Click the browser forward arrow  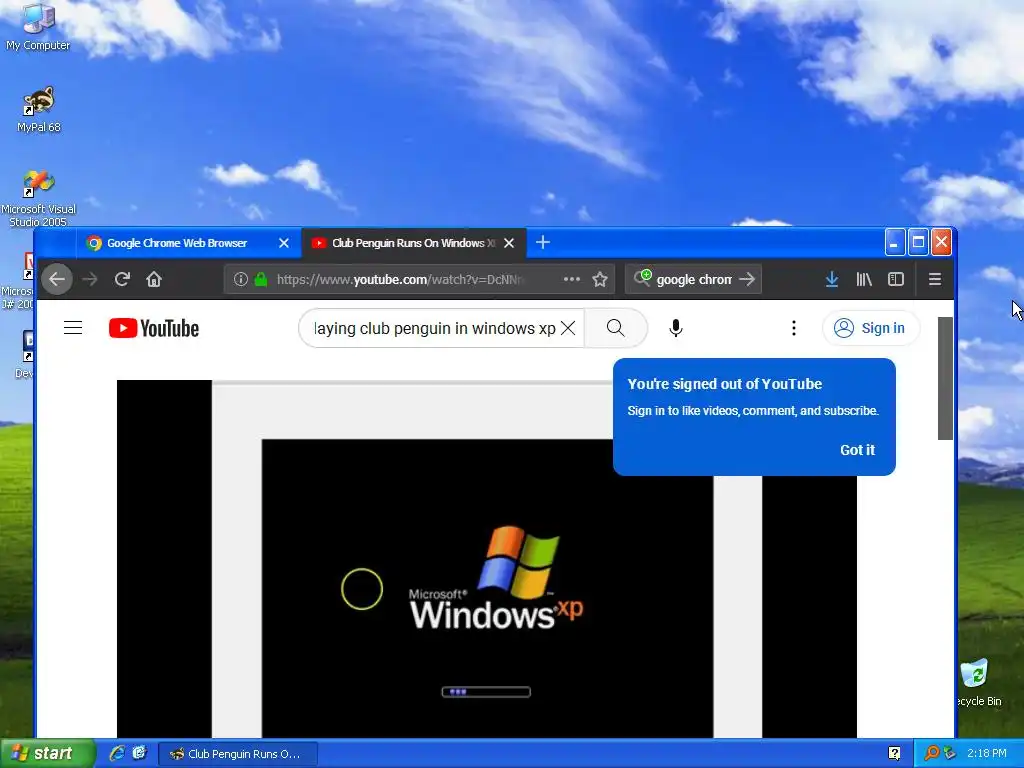[89, 280]
